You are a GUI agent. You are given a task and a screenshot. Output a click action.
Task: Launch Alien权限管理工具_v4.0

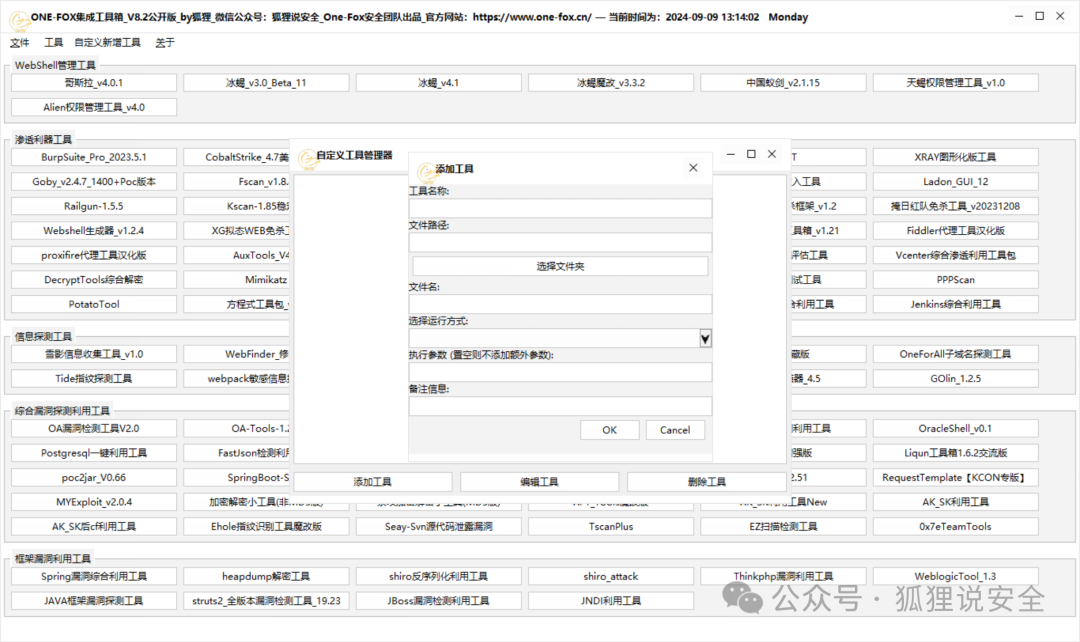tap(94, 107)
